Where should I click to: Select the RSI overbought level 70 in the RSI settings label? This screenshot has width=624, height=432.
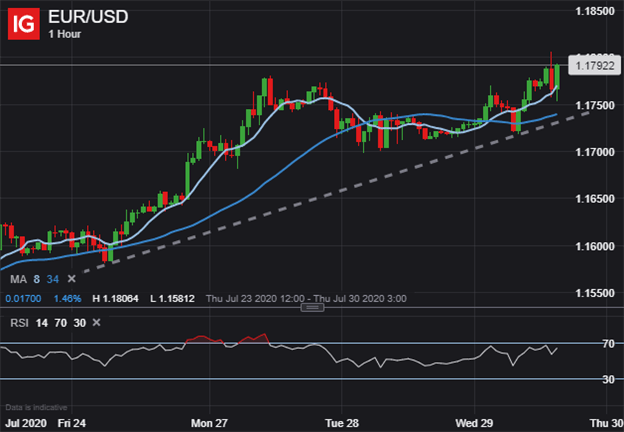click(x=60, y=323)
